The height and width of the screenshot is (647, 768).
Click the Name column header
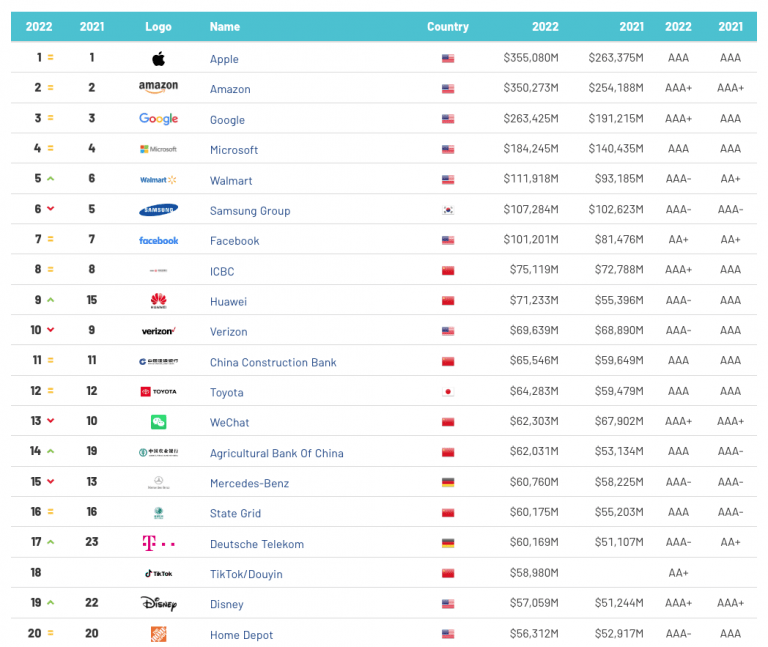click(225, 26)
